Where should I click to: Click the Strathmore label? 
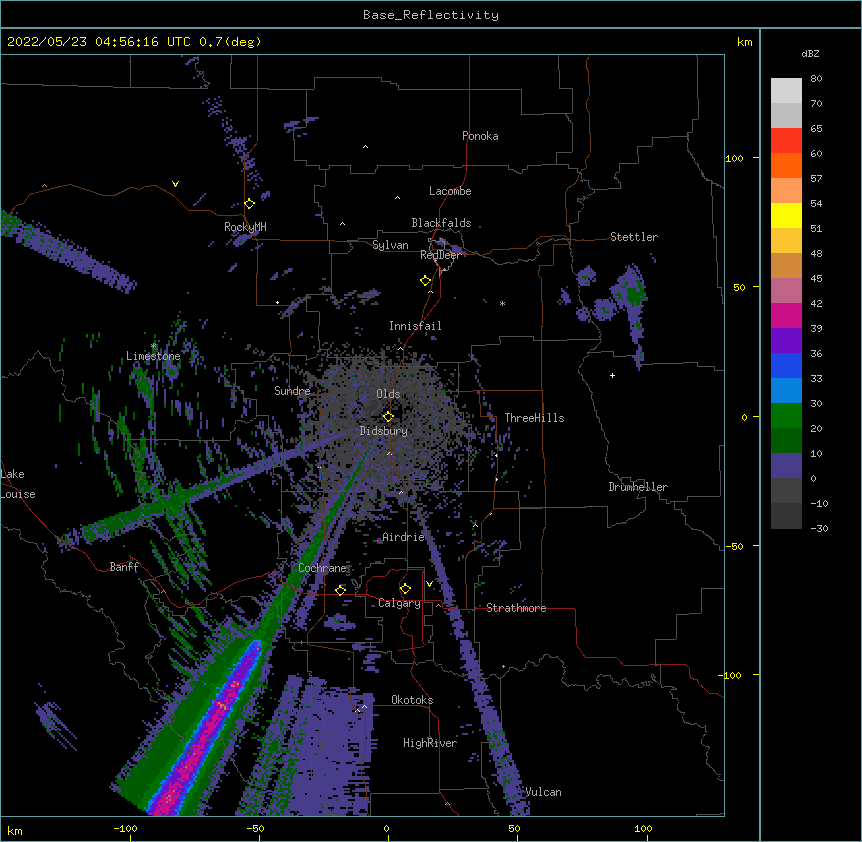click(x=516, y=608)
